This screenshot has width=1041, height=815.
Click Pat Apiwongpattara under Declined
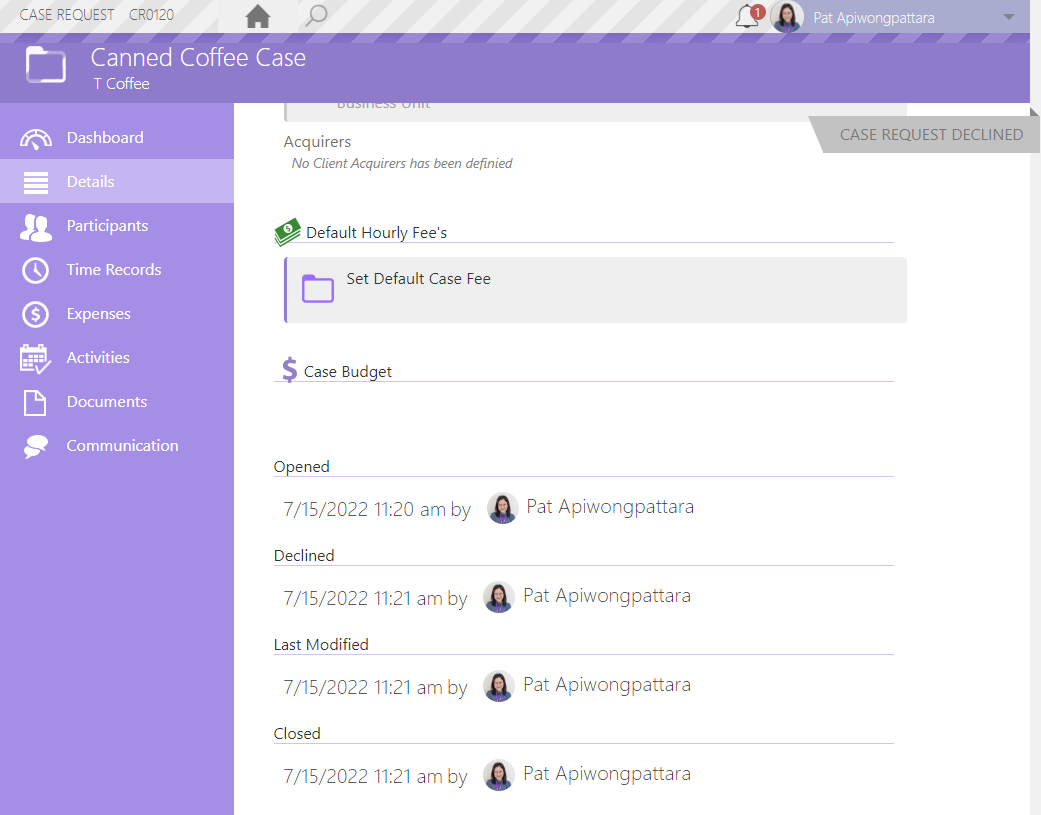pos(606,595)
